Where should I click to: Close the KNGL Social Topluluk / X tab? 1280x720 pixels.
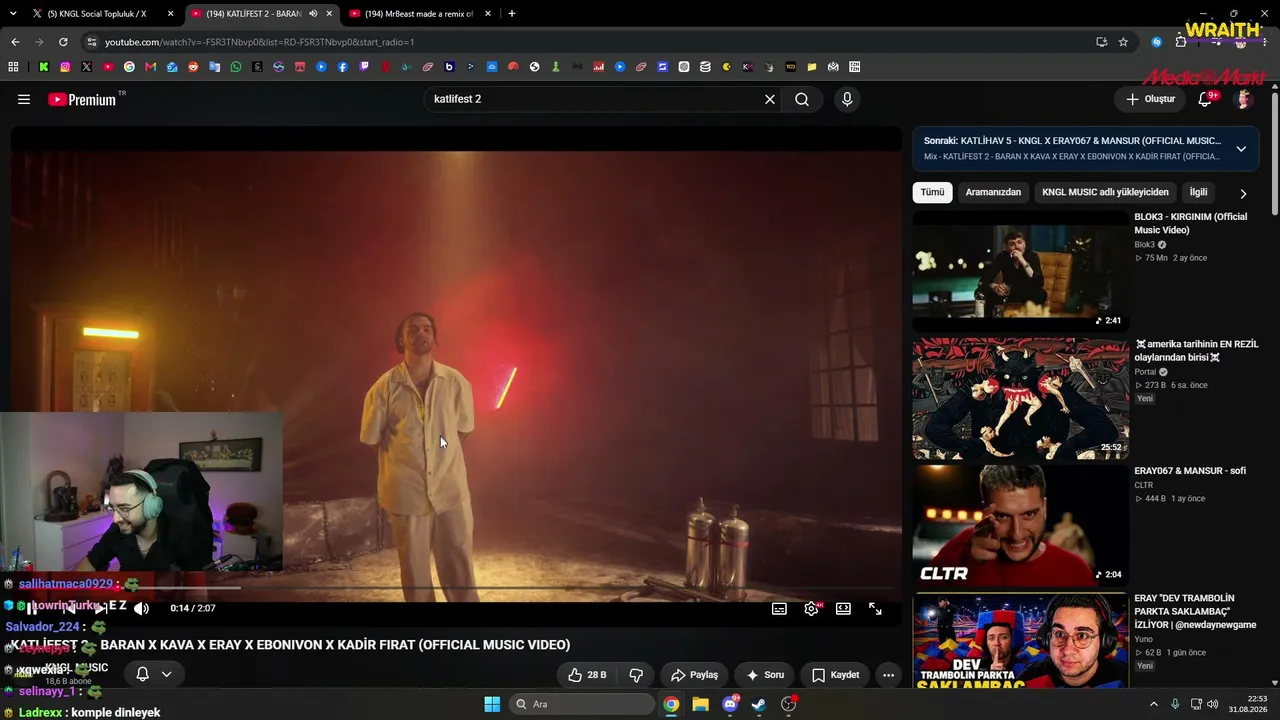tap(170, 14)
